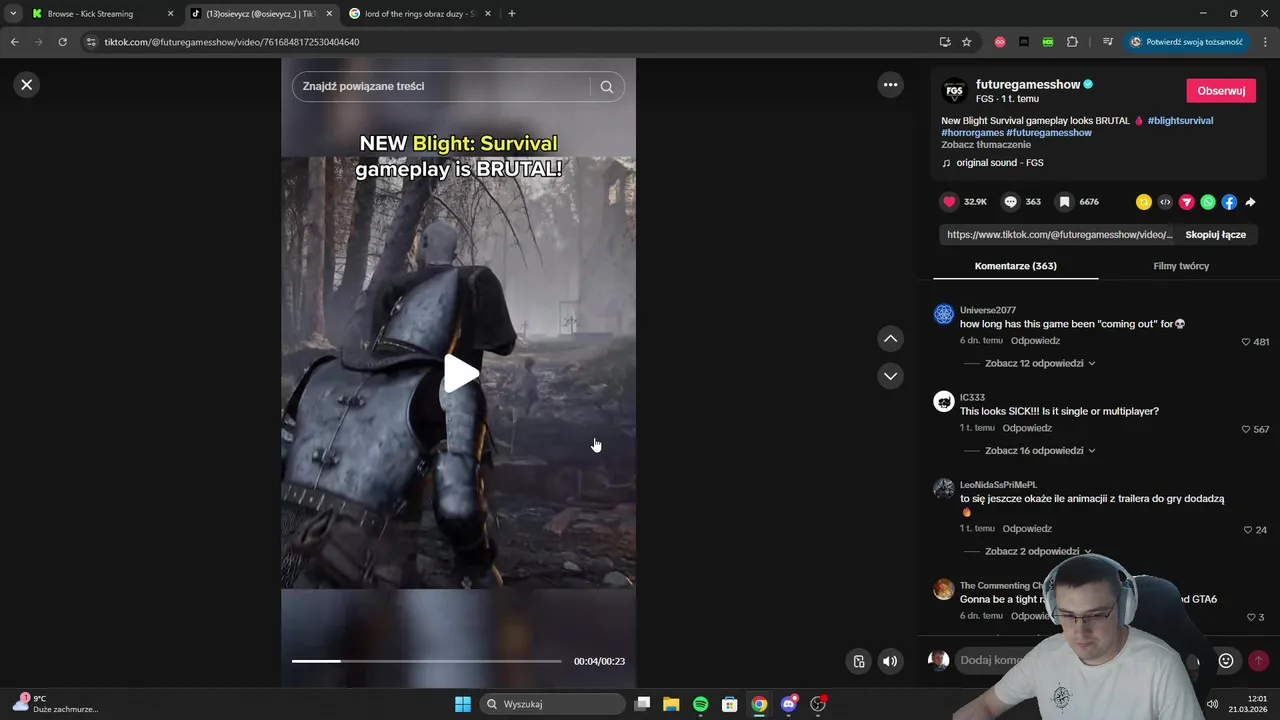Open File Explorer from taskbar
The width and height of the screenshot is (1280, 720).
(671, 704)
